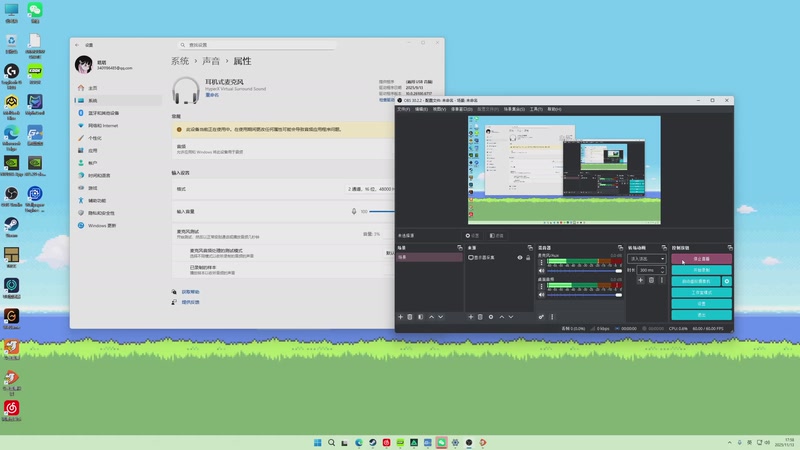The image size is (800, 450).
Task: Open the 停靠窗口(D) menu in OBS
Action: pos(462,109)
